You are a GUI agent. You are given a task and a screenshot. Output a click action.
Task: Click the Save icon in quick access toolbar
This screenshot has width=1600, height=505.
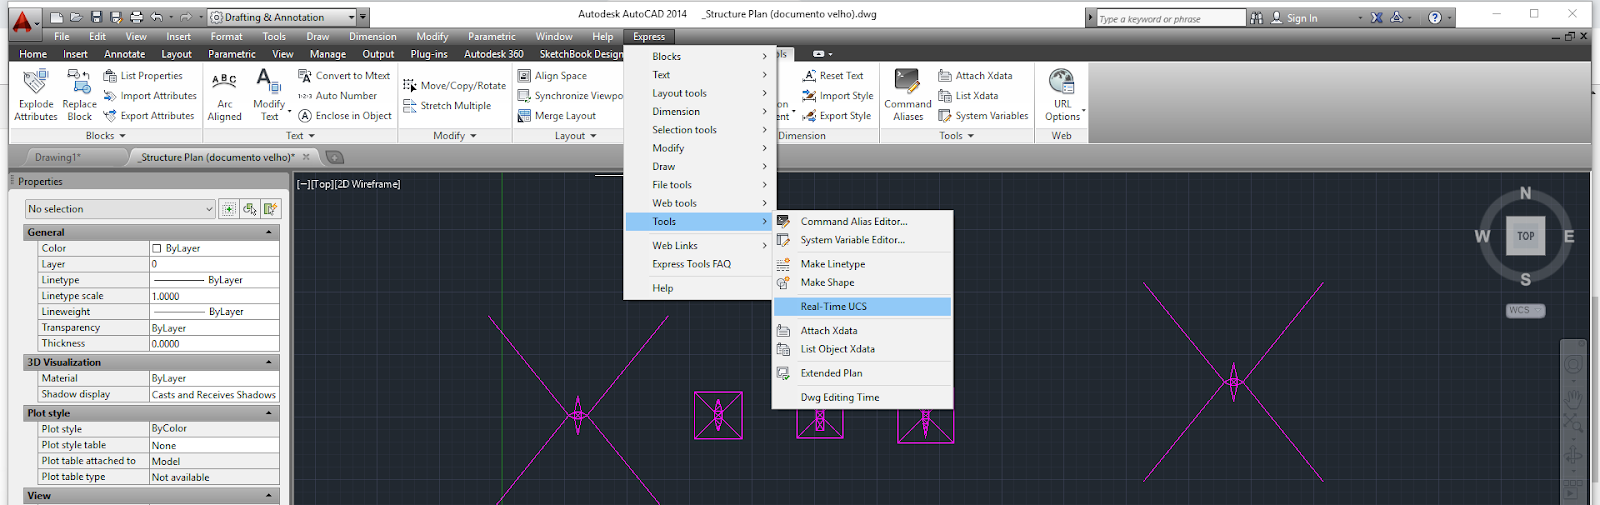(x=96, y=17)
